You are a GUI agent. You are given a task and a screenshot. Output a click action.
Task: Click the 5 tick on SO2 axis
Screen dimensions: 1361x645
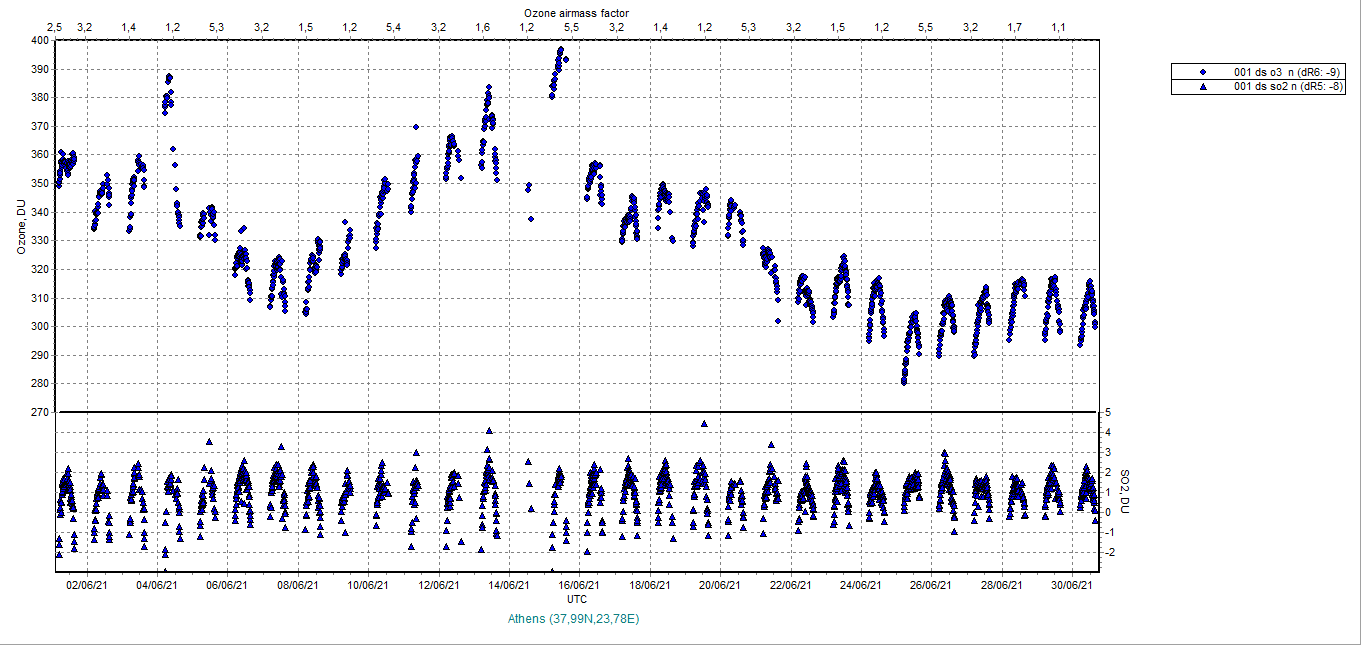pos(1108,412)
